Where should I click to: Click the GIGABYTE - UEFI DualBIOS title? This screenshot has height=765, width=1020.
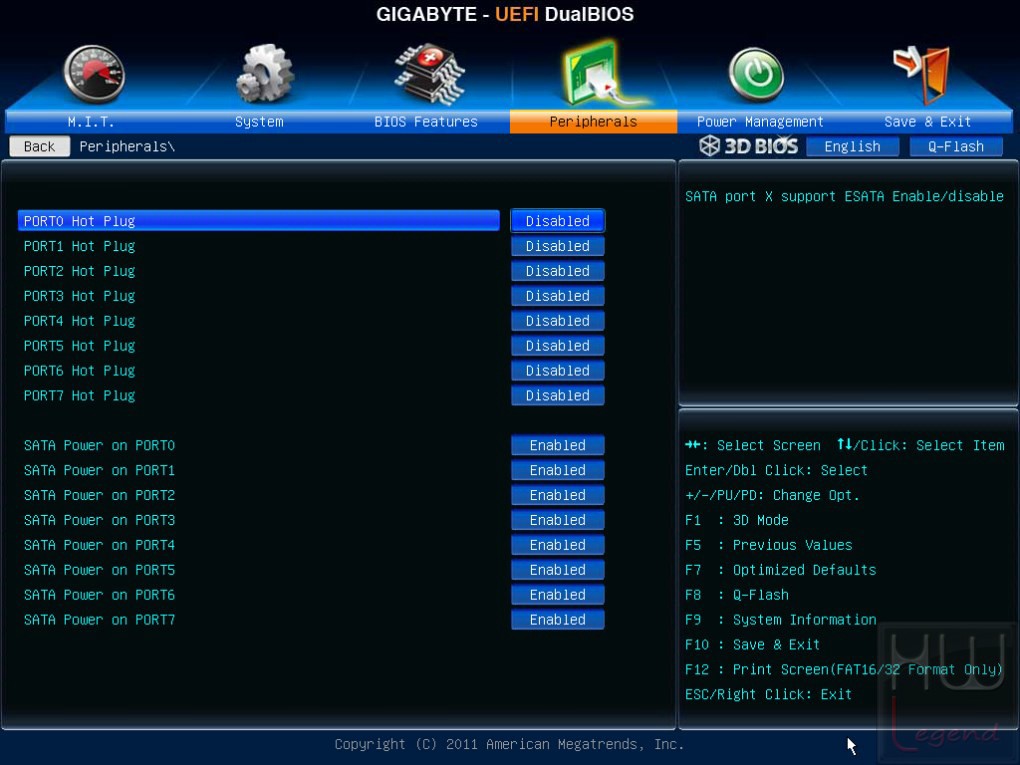[x=505, y=14]
